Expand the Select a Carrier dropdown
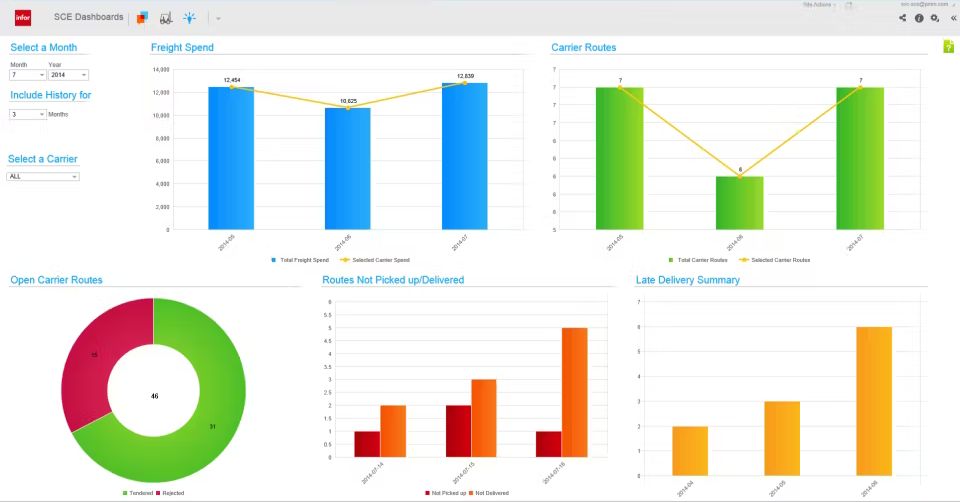The width and height of the screenshot is (960, 502). [x=43, y=177]
